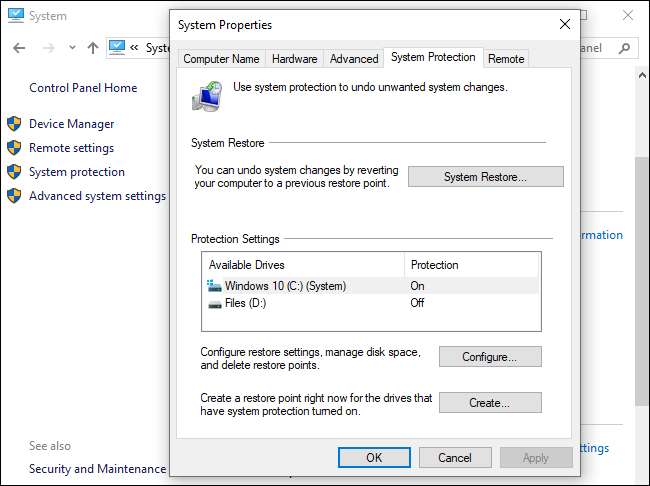This screenshot has height=486, width=650.
Task: Click the up arrow navigation button
Action: pos(93,48)
